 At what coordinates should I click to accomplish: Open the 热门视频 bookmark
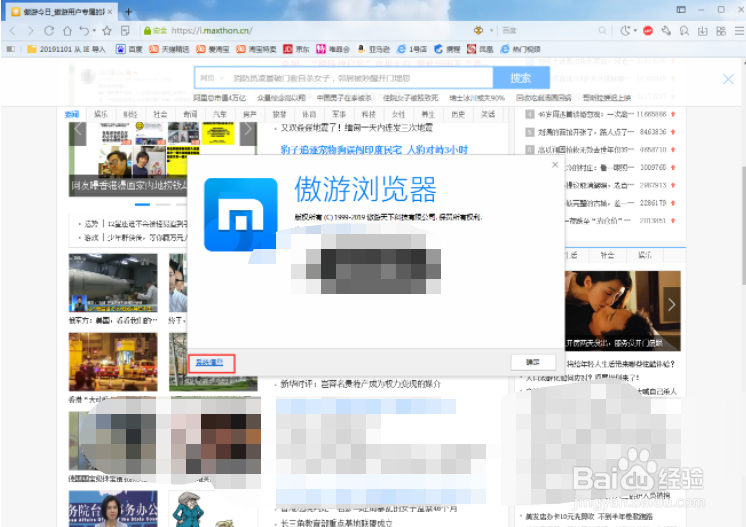[x=520, y=49]
